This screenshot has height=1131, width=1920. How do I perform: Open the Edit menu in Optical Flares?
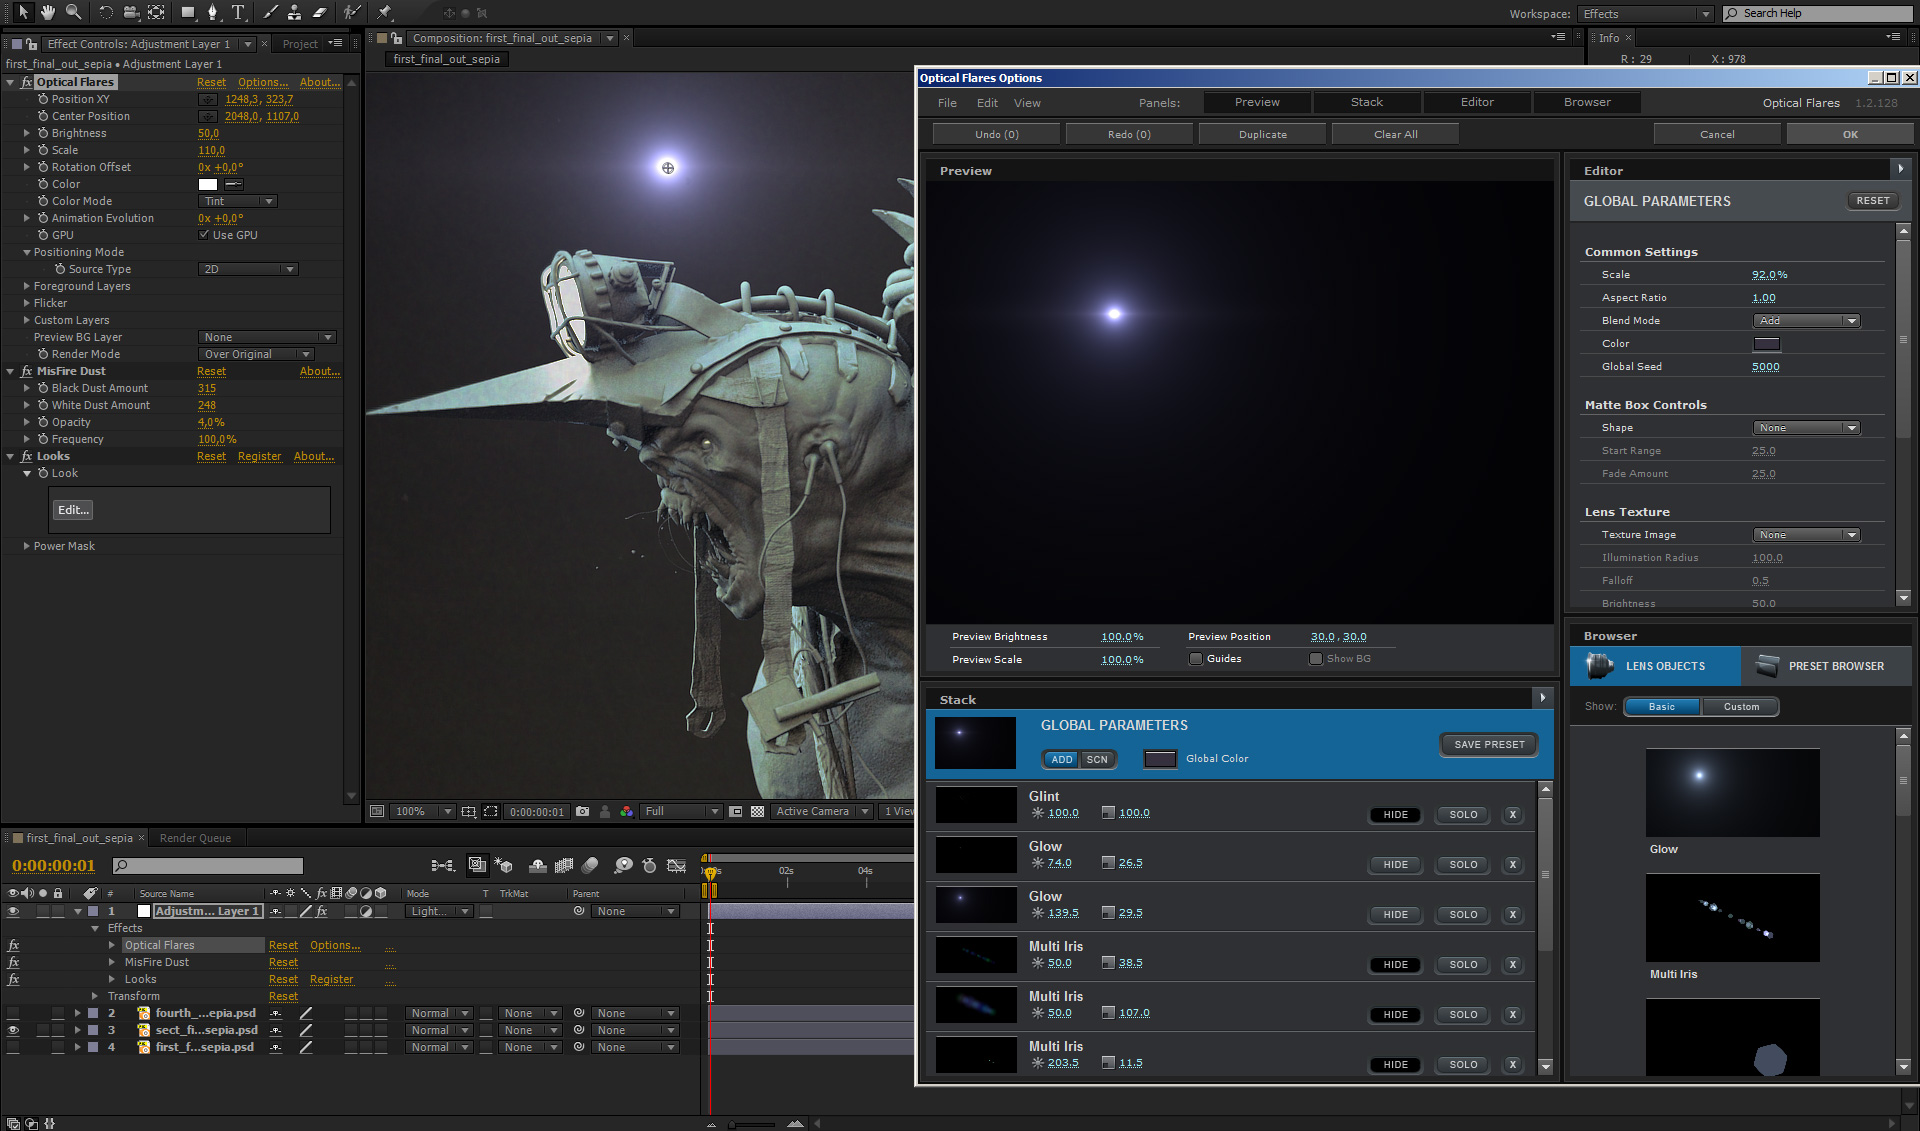(x=987, y=103)
